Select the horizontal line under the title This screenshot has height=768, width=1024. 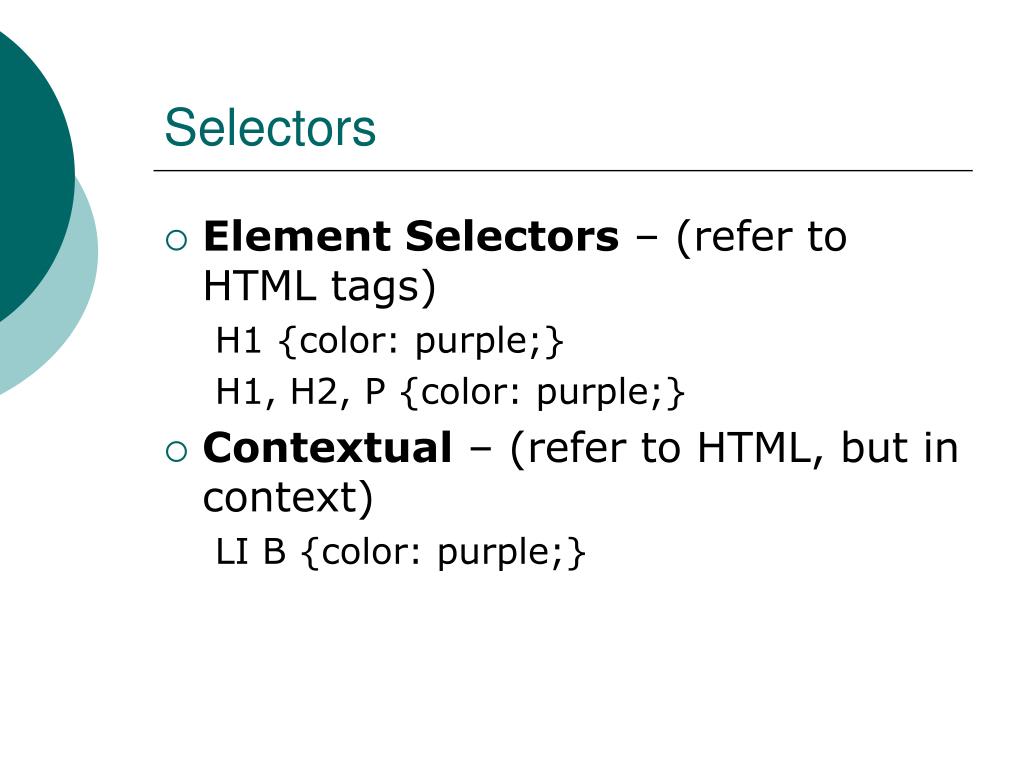(x=563, y=170)
